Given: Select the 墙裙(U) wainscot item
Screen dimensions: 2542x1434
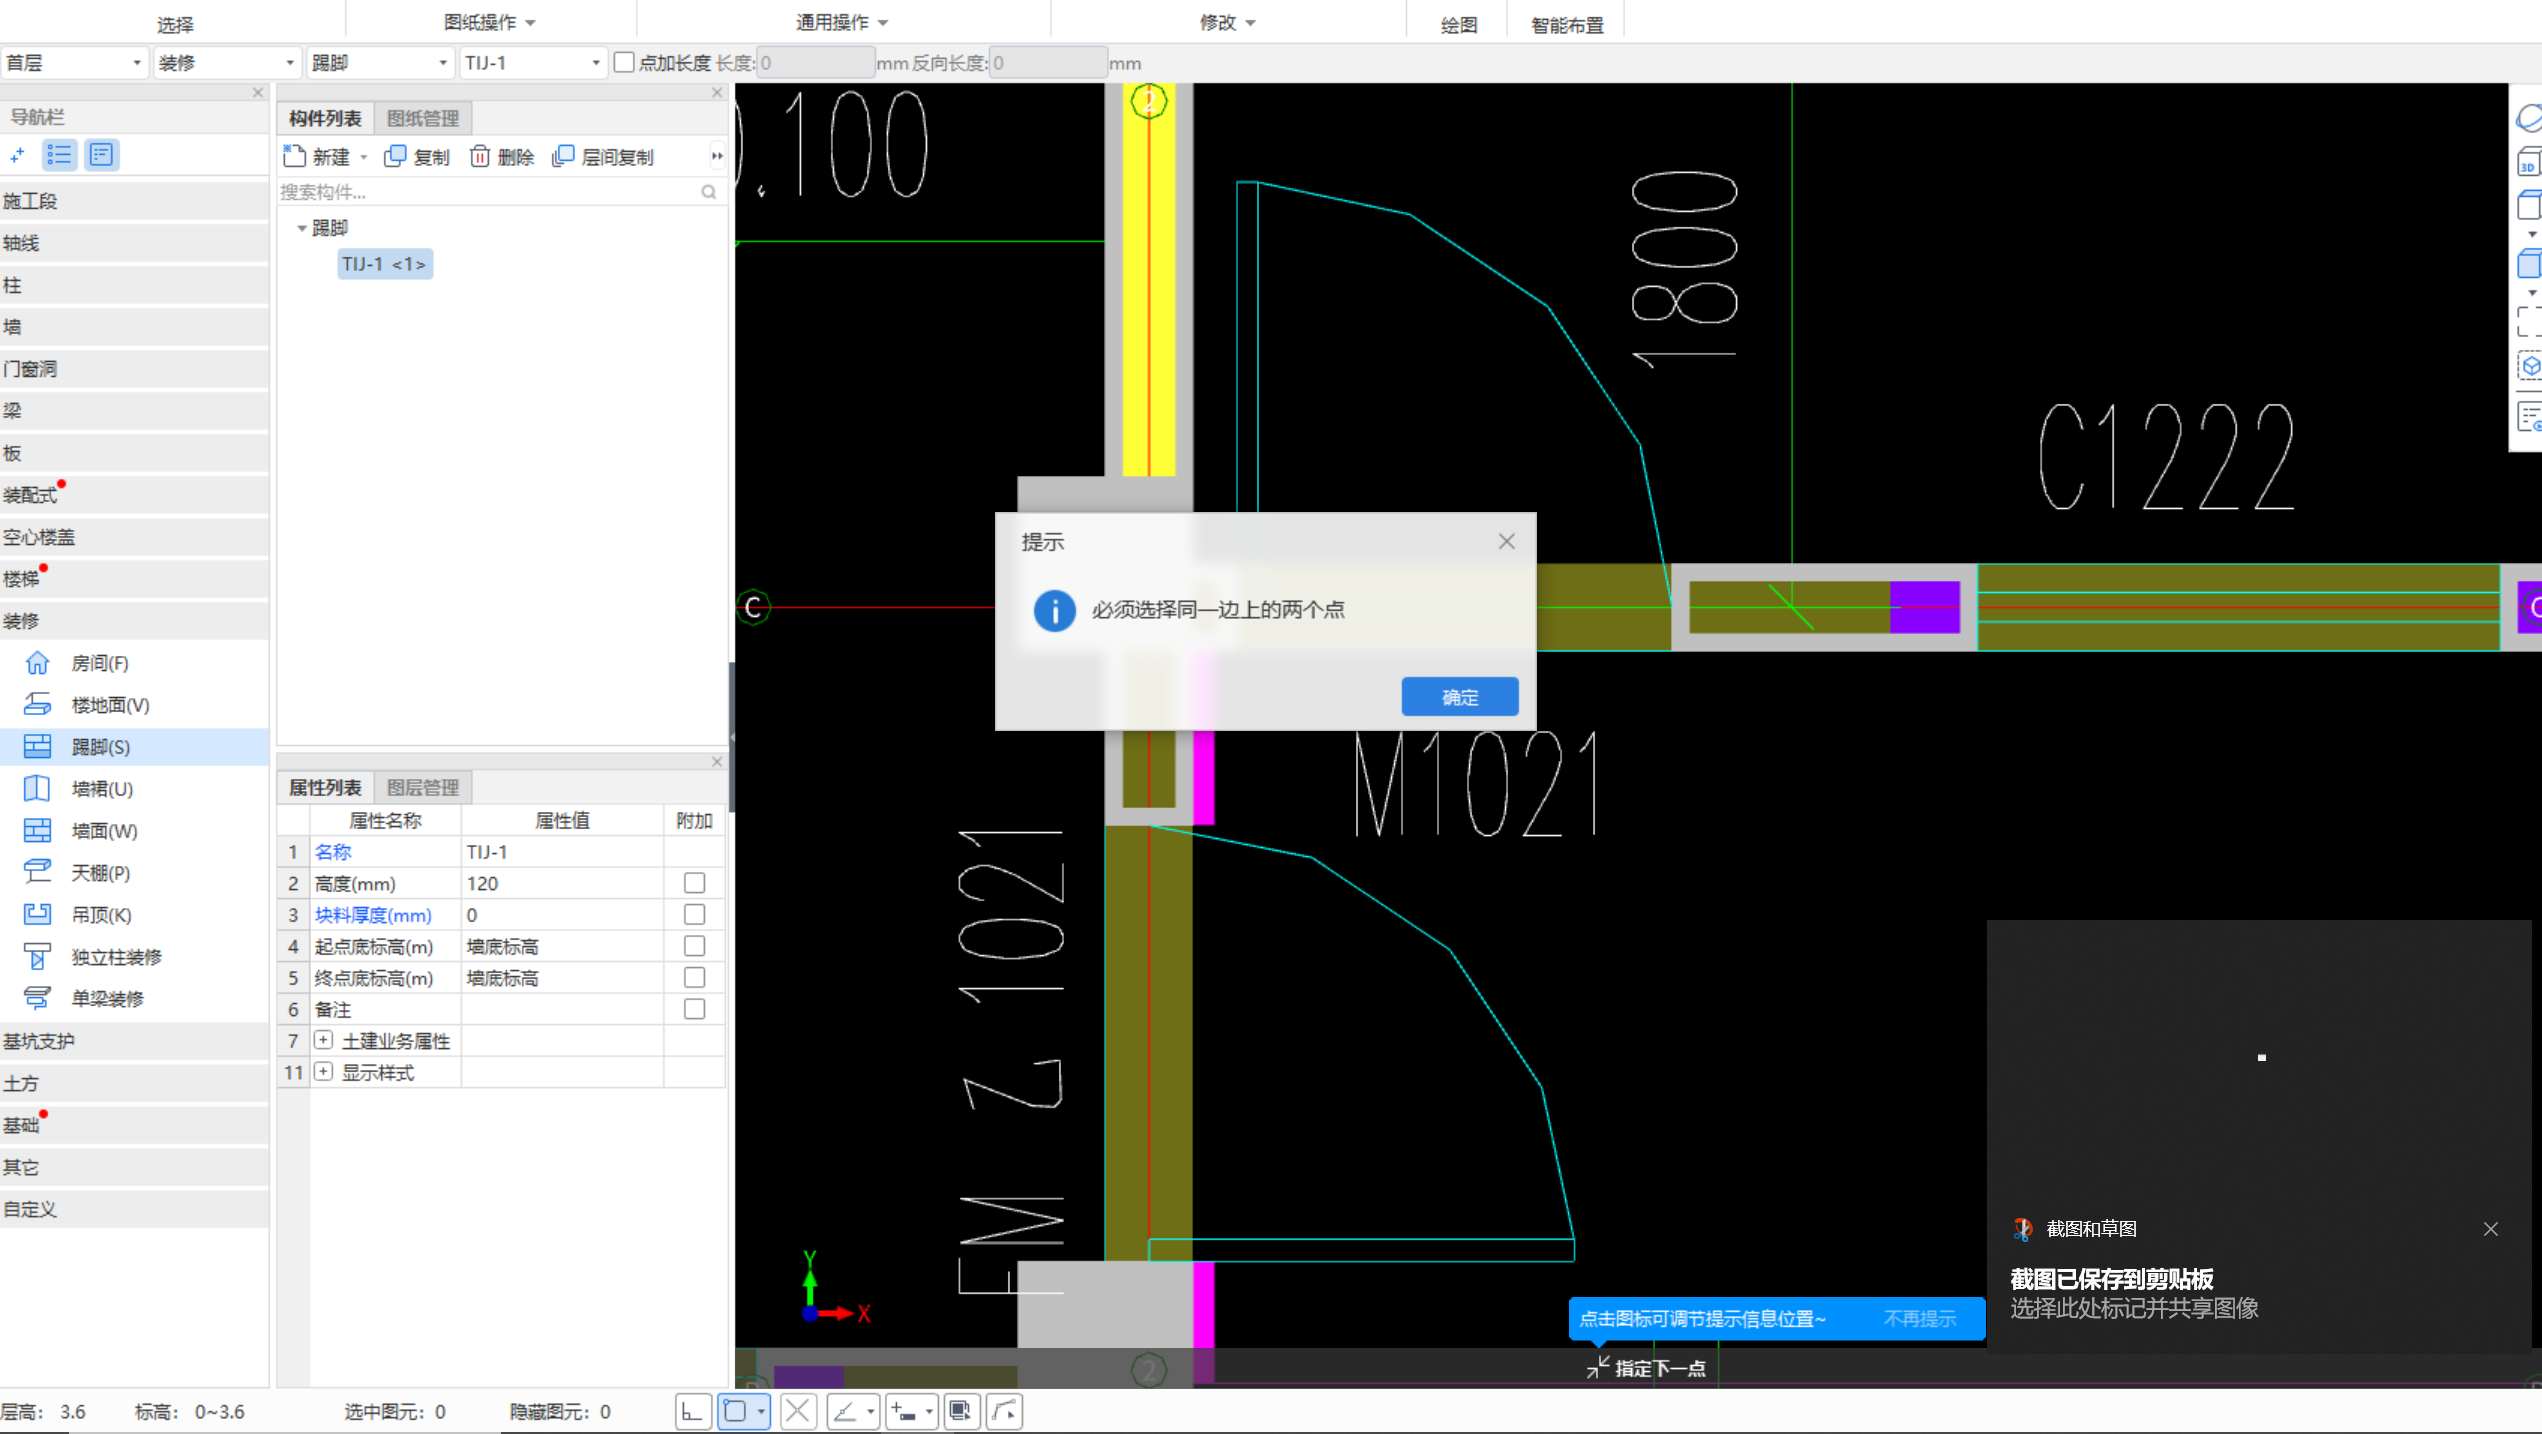Looking at the screenshot, I should pos(102,789).
